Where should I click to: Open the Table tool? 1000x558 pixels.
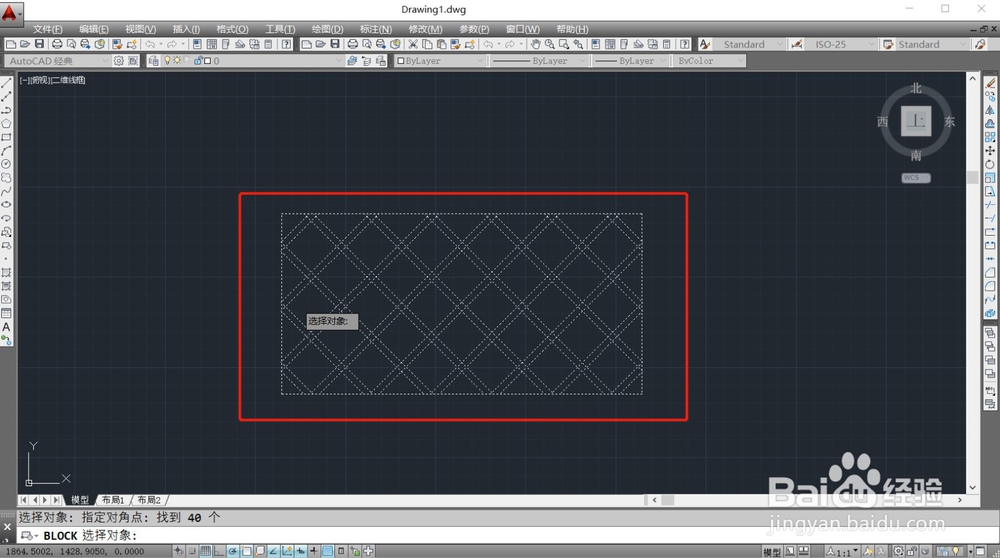6,313
